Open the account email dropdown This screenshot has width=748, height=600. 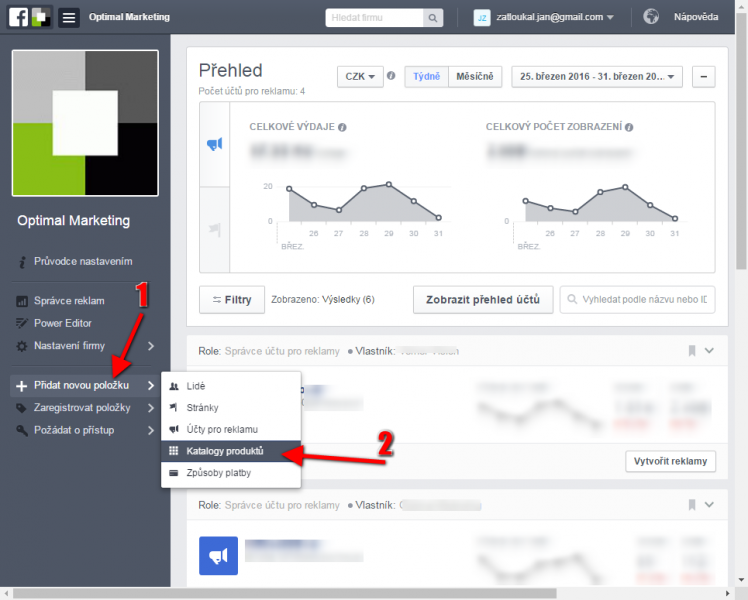(x=555, y=17)
